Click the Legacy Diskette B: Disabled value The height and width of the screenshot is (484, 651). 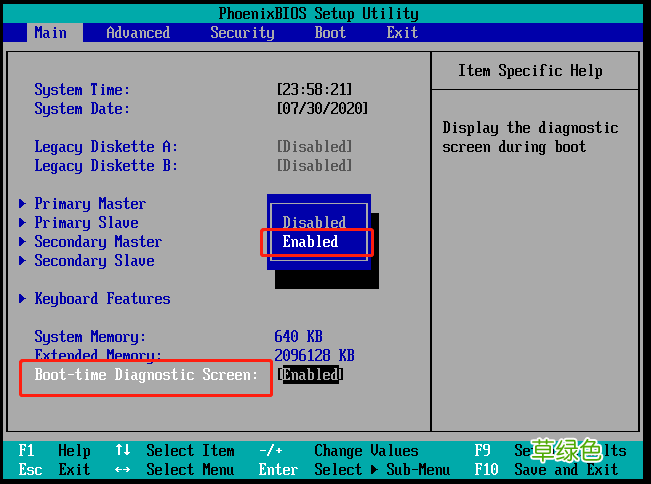coord(314,165)
